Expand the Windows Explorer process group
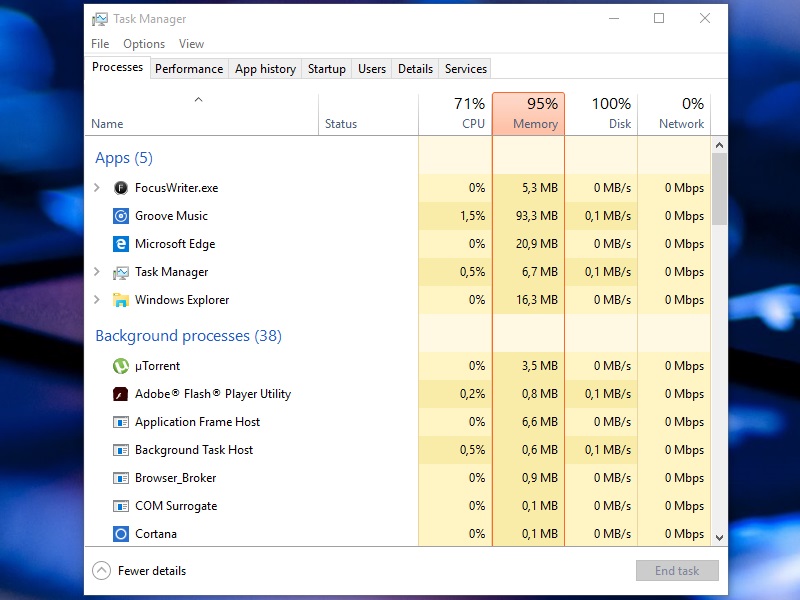Screen dimensions: 800x600 point(97,299)
